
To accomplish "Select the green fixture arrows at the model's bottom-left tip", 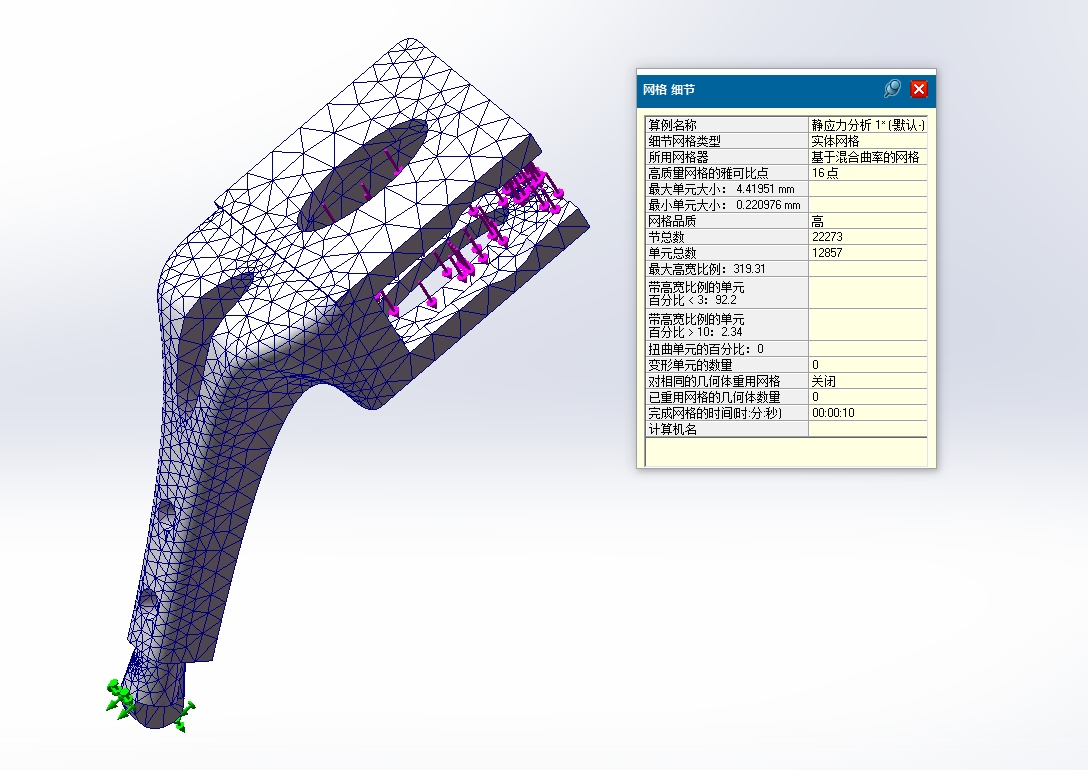I will point(121,699).
